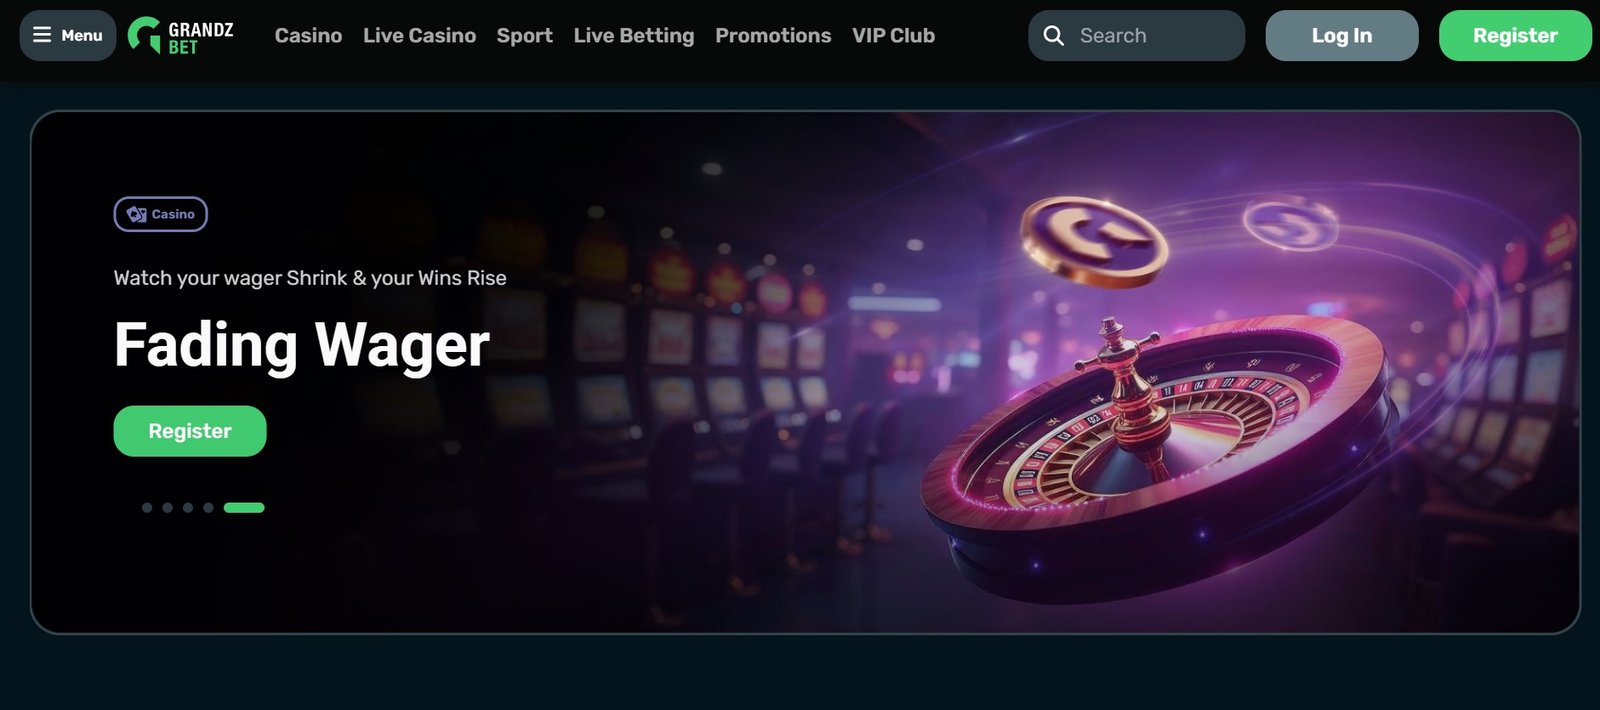Image resolution: width=1600 pixels, height=710 pixels.
Task: Click the Grandz Bet logo
Action: (x=181, y=36)
